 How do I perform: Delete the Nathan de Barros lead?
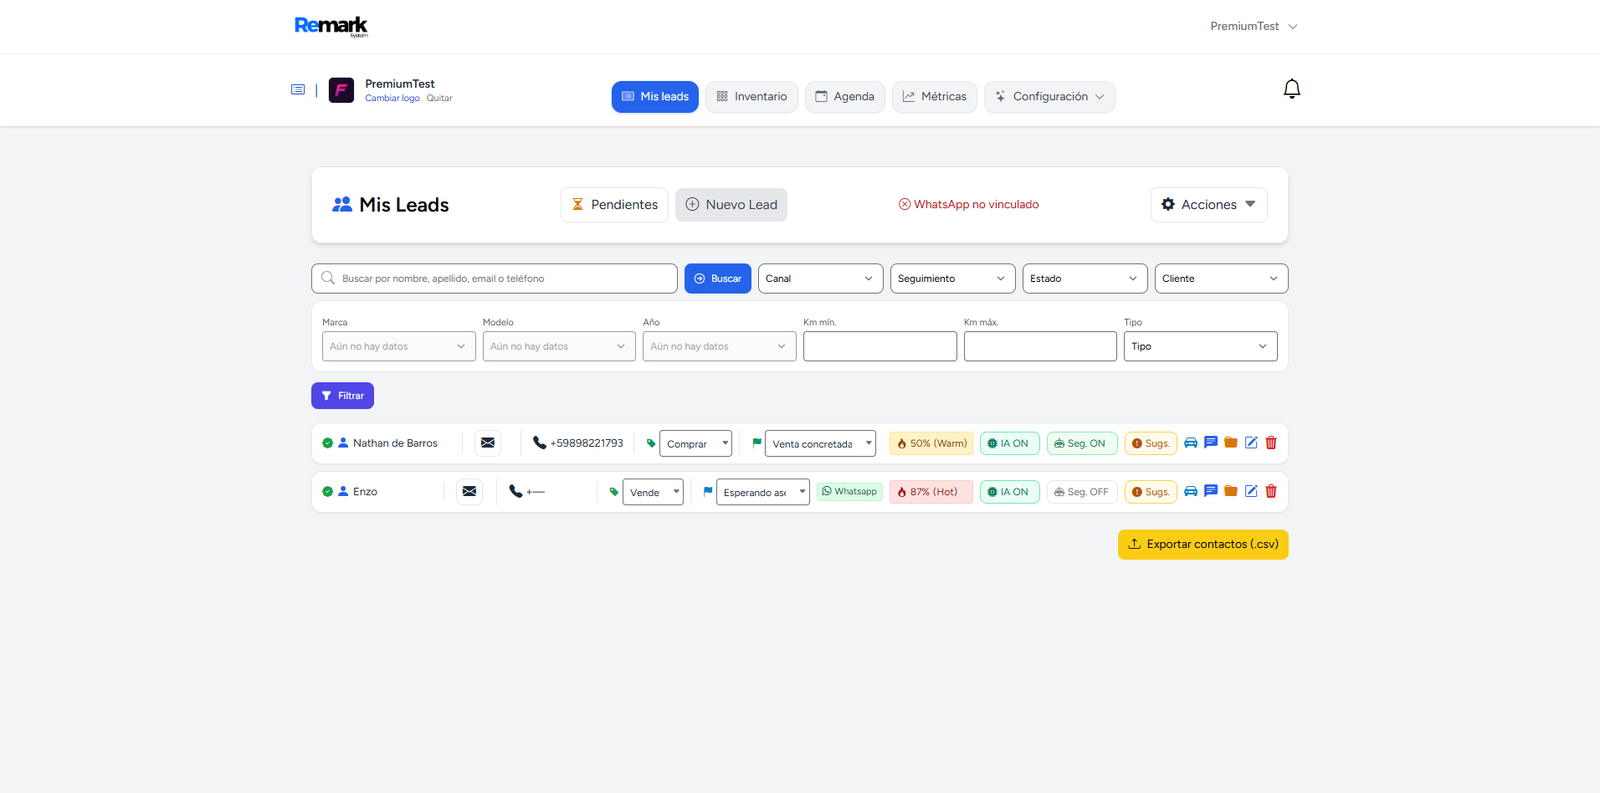[x=1271, y=442]
